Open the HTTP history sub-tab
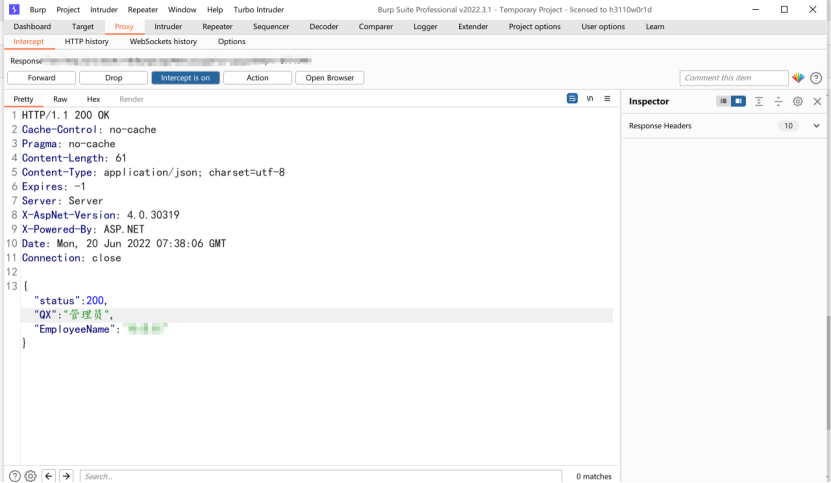 coord(86,41)
